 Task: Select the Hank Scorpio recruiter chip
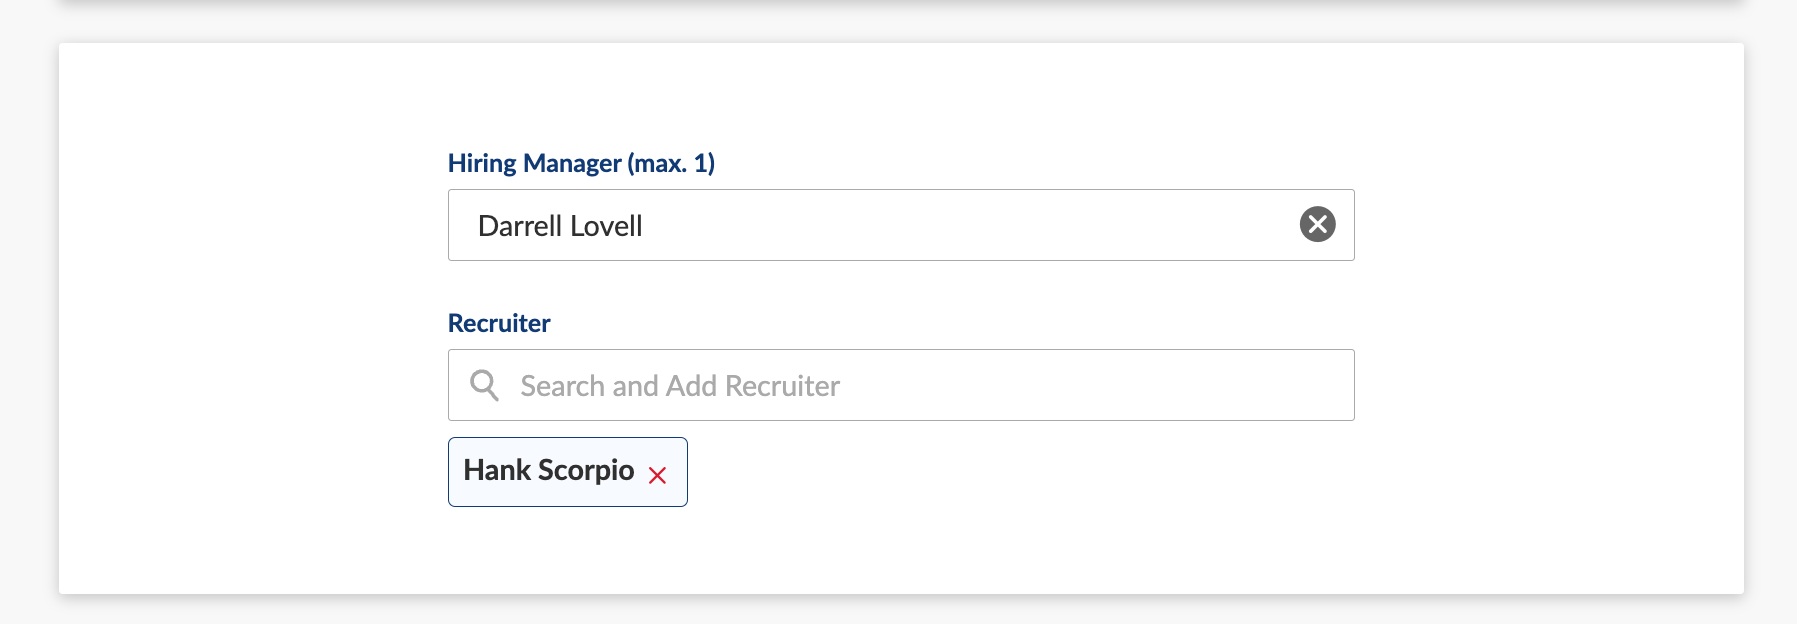[x=568, y=472]
